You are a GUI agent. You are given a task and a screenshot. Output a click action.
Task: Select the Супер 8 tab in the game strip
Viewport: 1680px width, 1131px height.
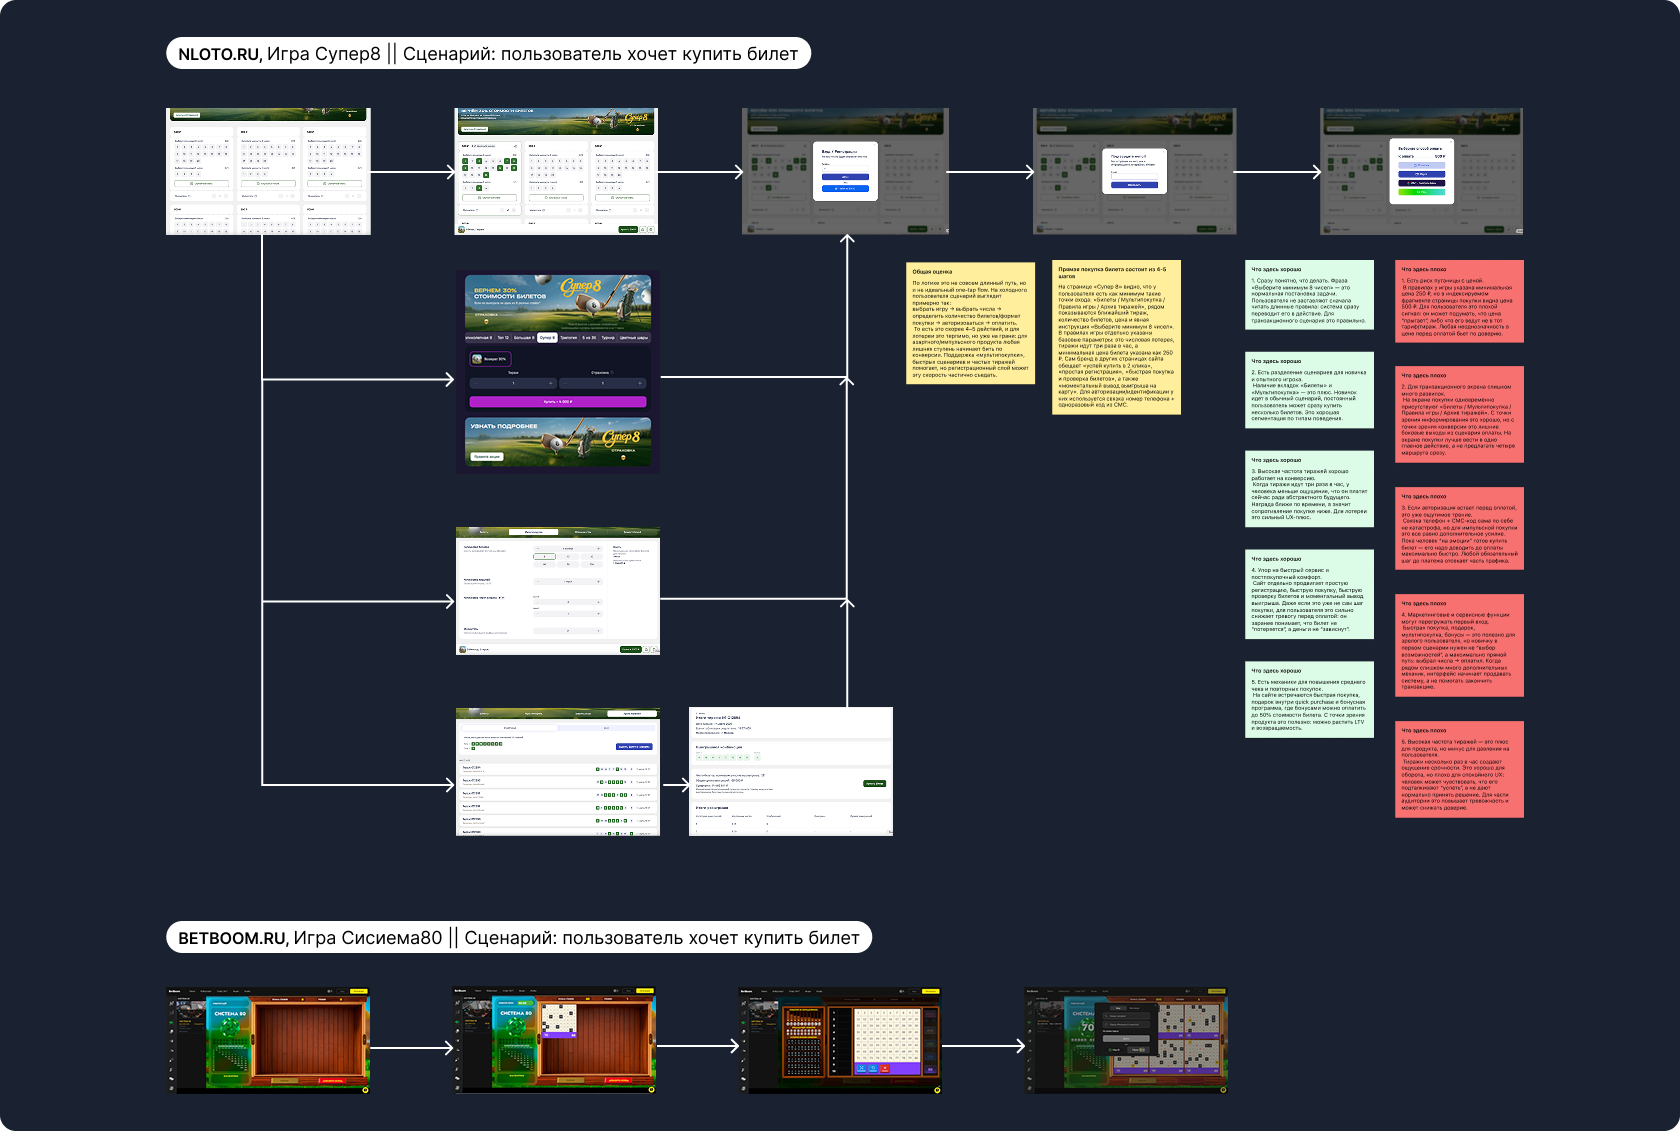547,338
